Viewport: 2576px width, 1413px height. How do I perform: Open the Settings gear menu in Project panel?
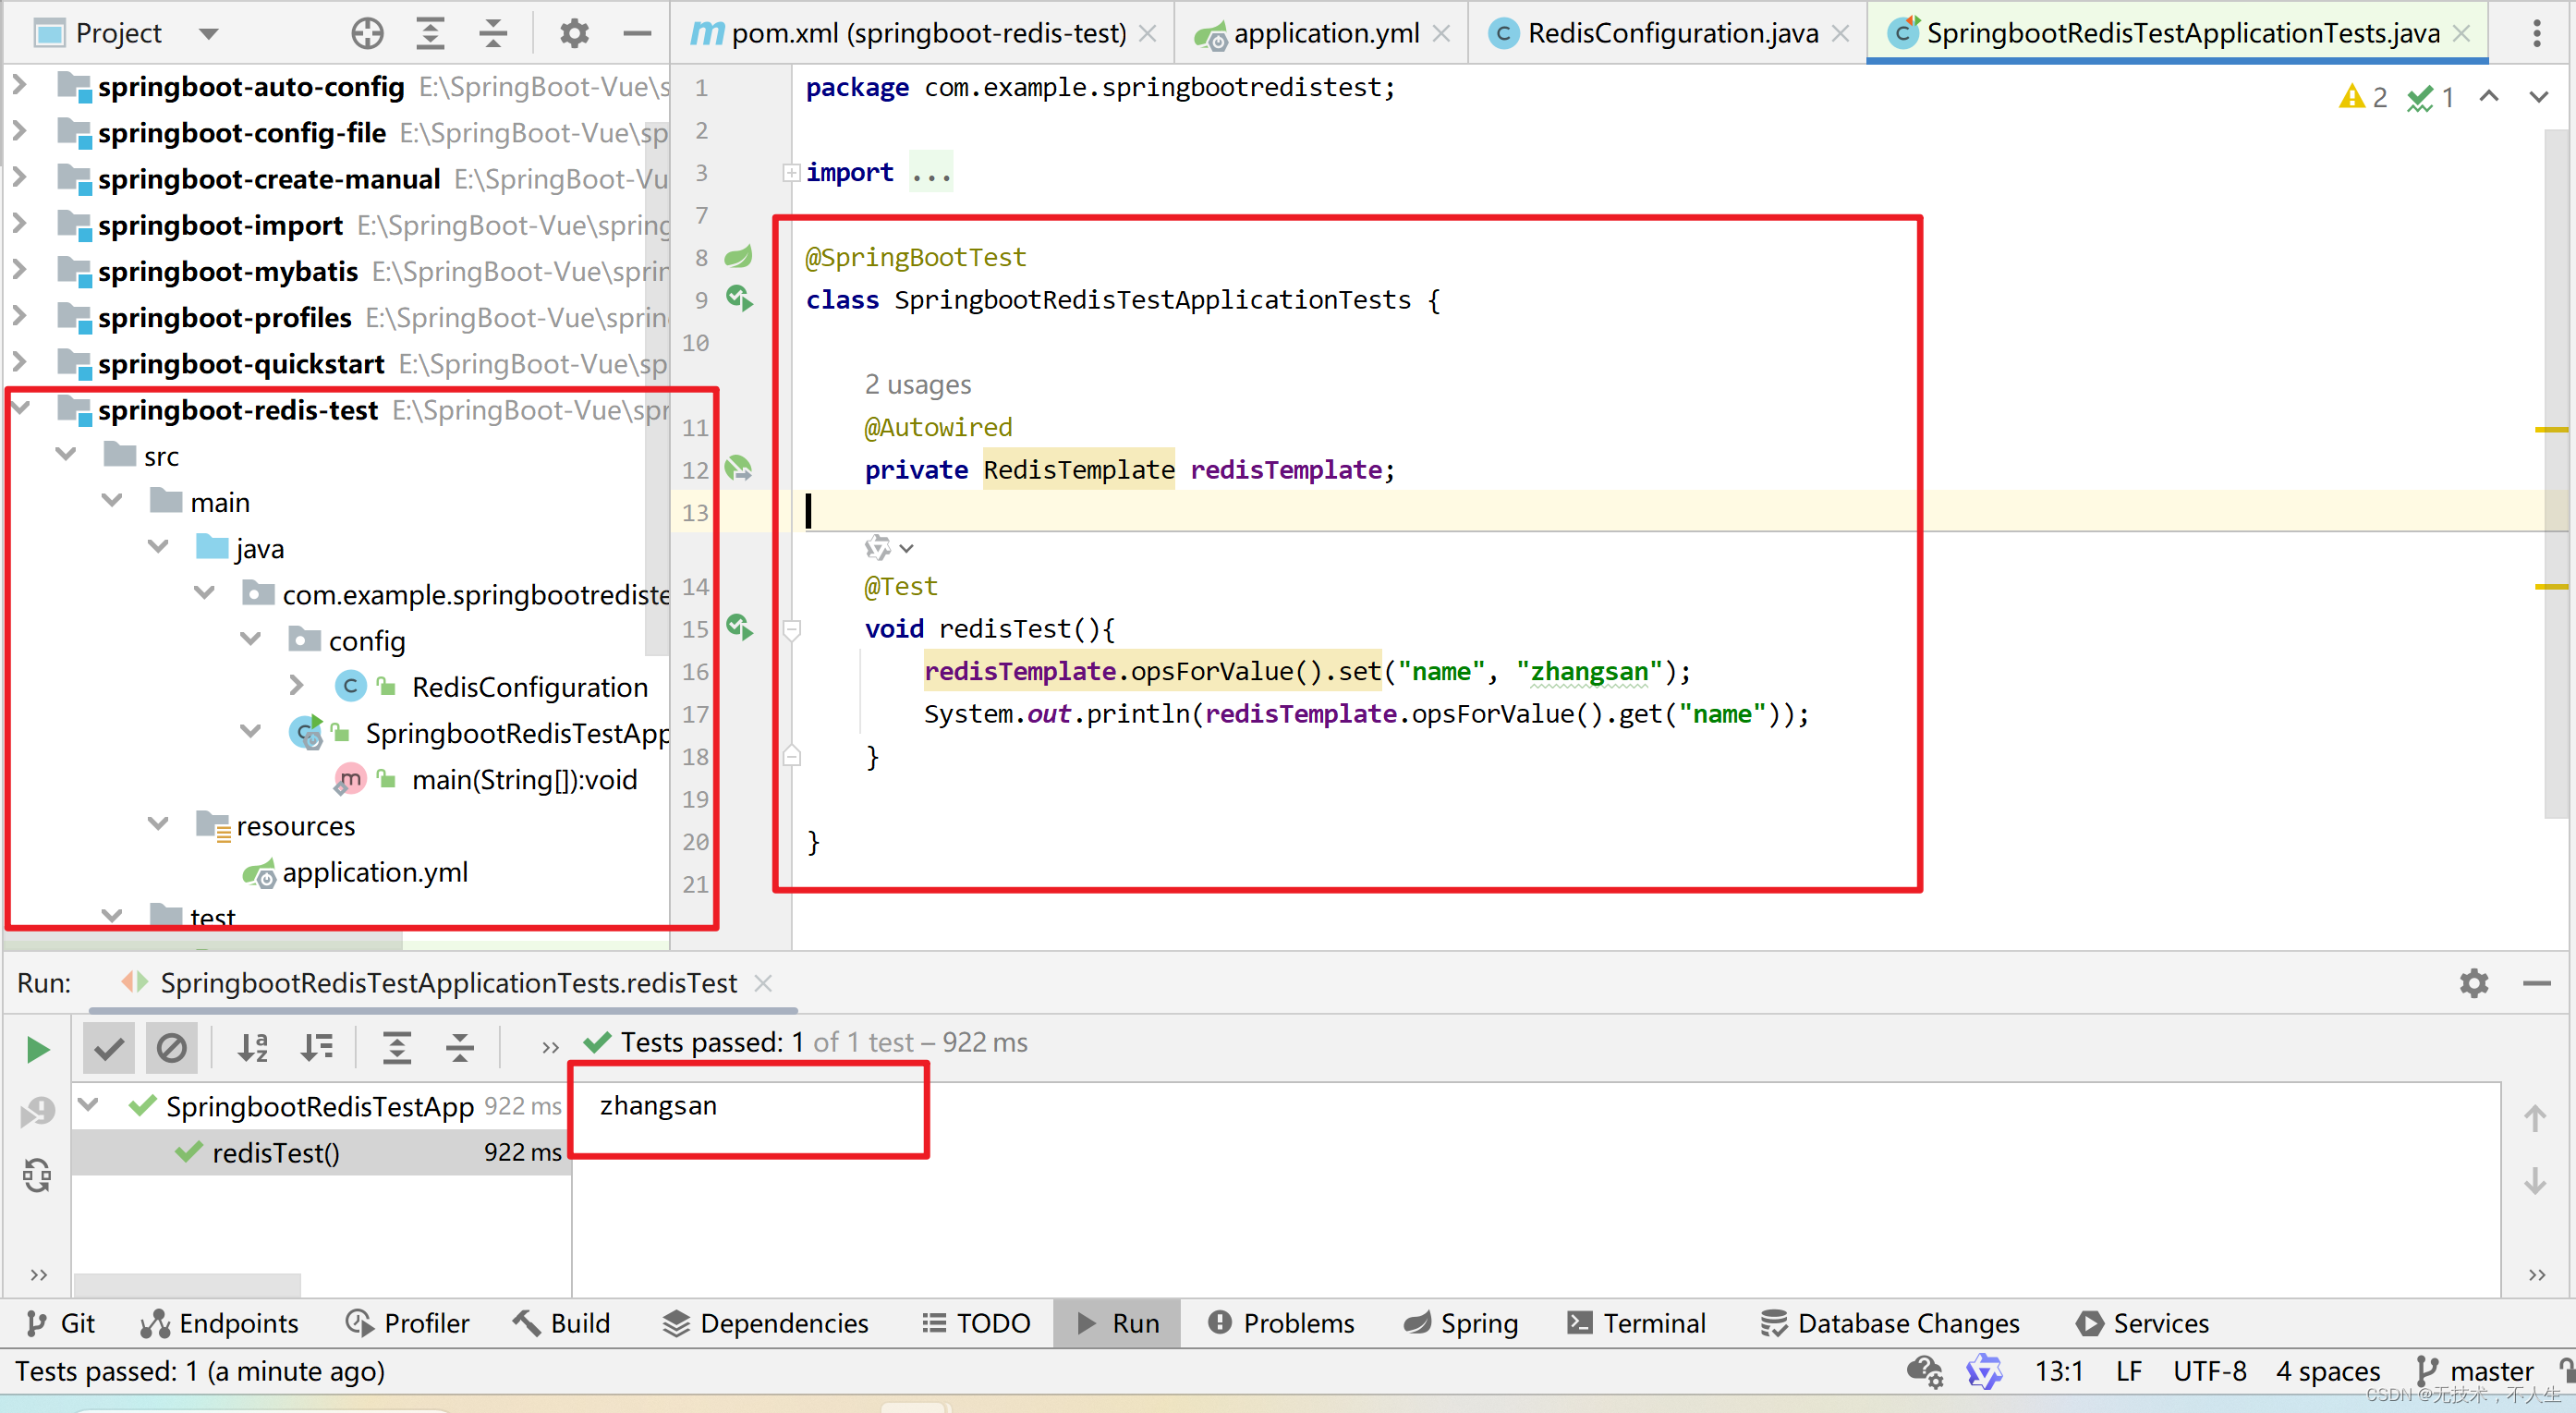click(569, 37)
